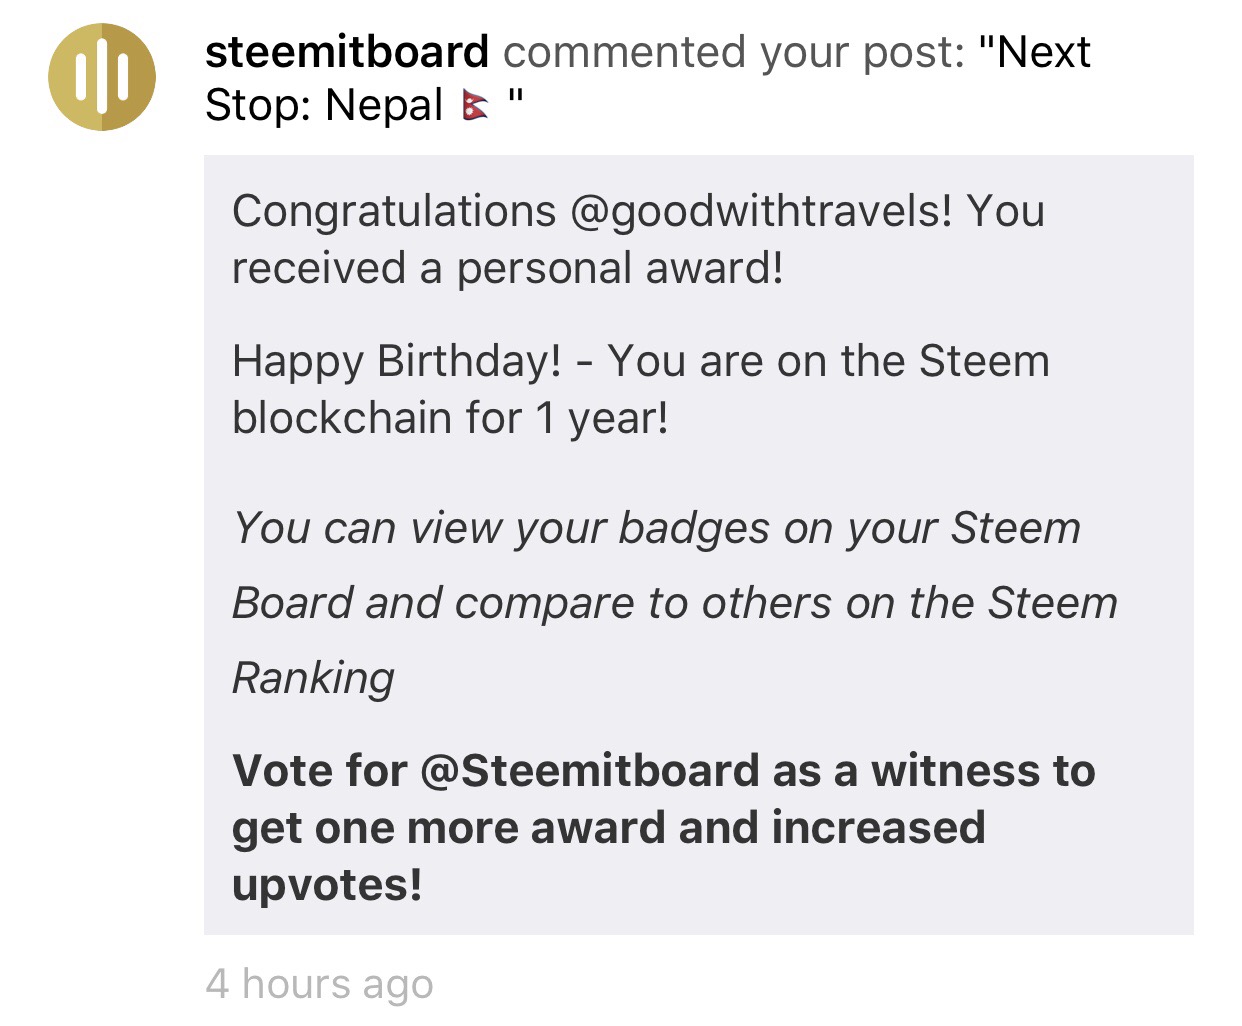This screenshot has width=1242, height=1026.
Task: Click the "commented your post:" text
Action: (x=733, y=52)
